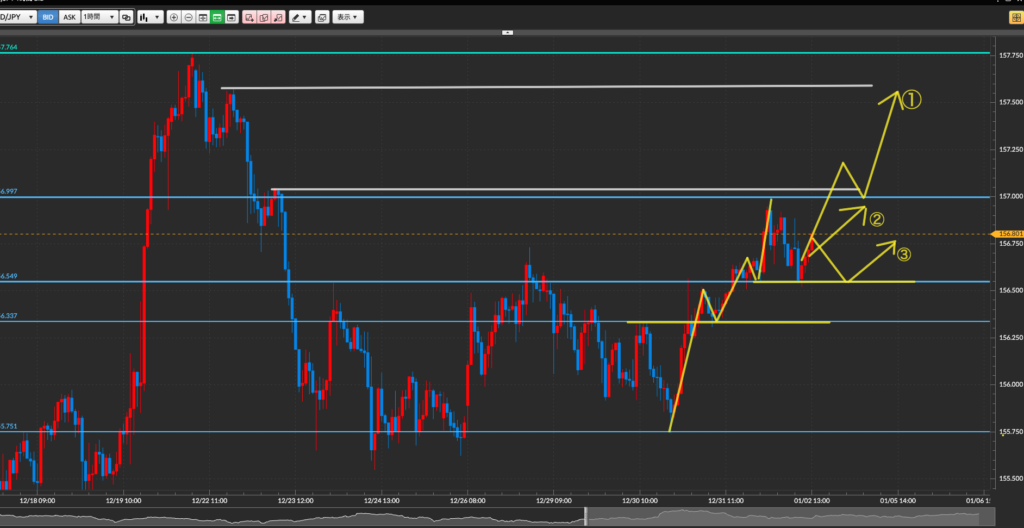This screenshot has height=528, width=1024.
Task: Click the bottom navigator range handle
Action: coord(586,516)
